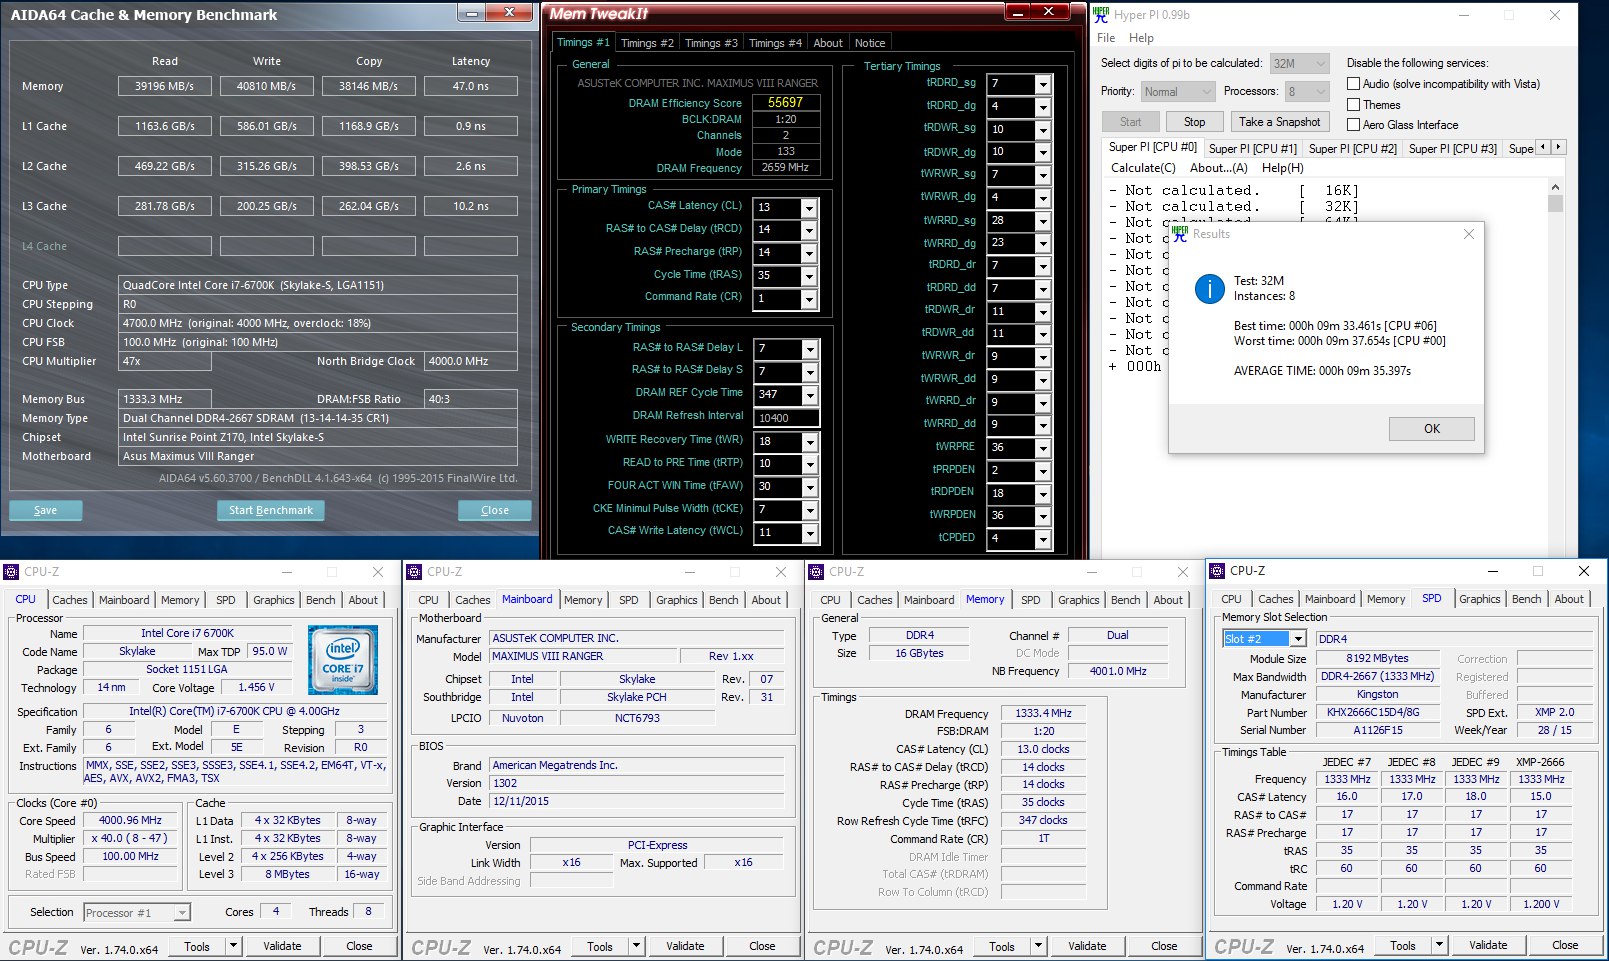Open Graphics tab in CPU-Z SPD window
1609x961 pixels.
1479,599
